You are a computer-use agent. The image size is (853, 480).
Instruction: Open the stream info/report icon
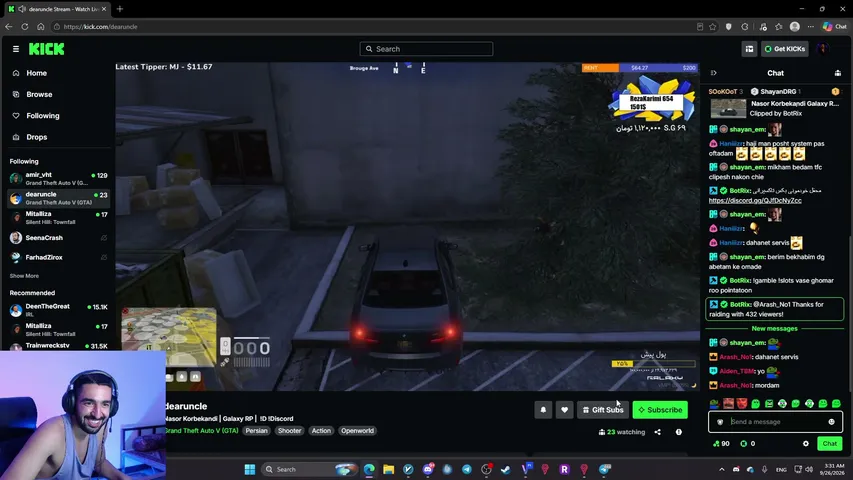tap(678, 432)
